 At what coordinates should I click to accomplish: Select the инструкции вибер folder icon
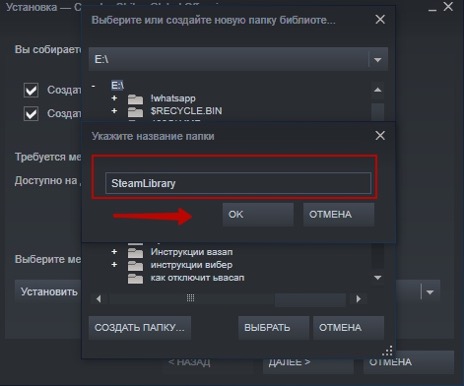[x=135, y=266]
